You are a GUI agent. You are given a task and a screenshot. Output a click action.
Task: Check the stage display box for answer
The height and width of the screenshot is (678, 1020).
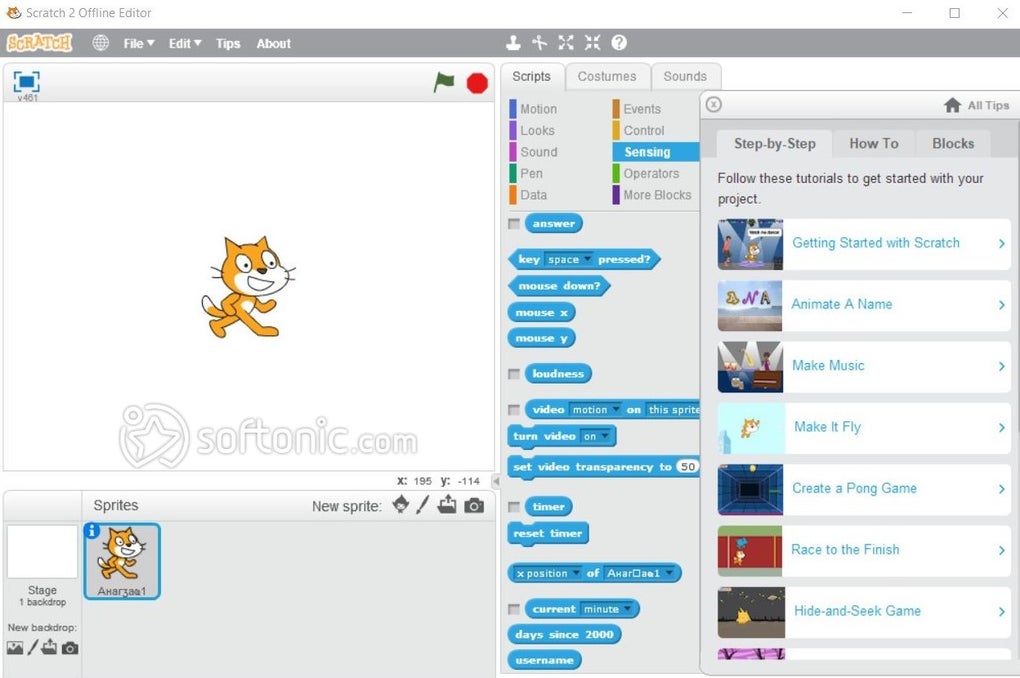[514, 223]
